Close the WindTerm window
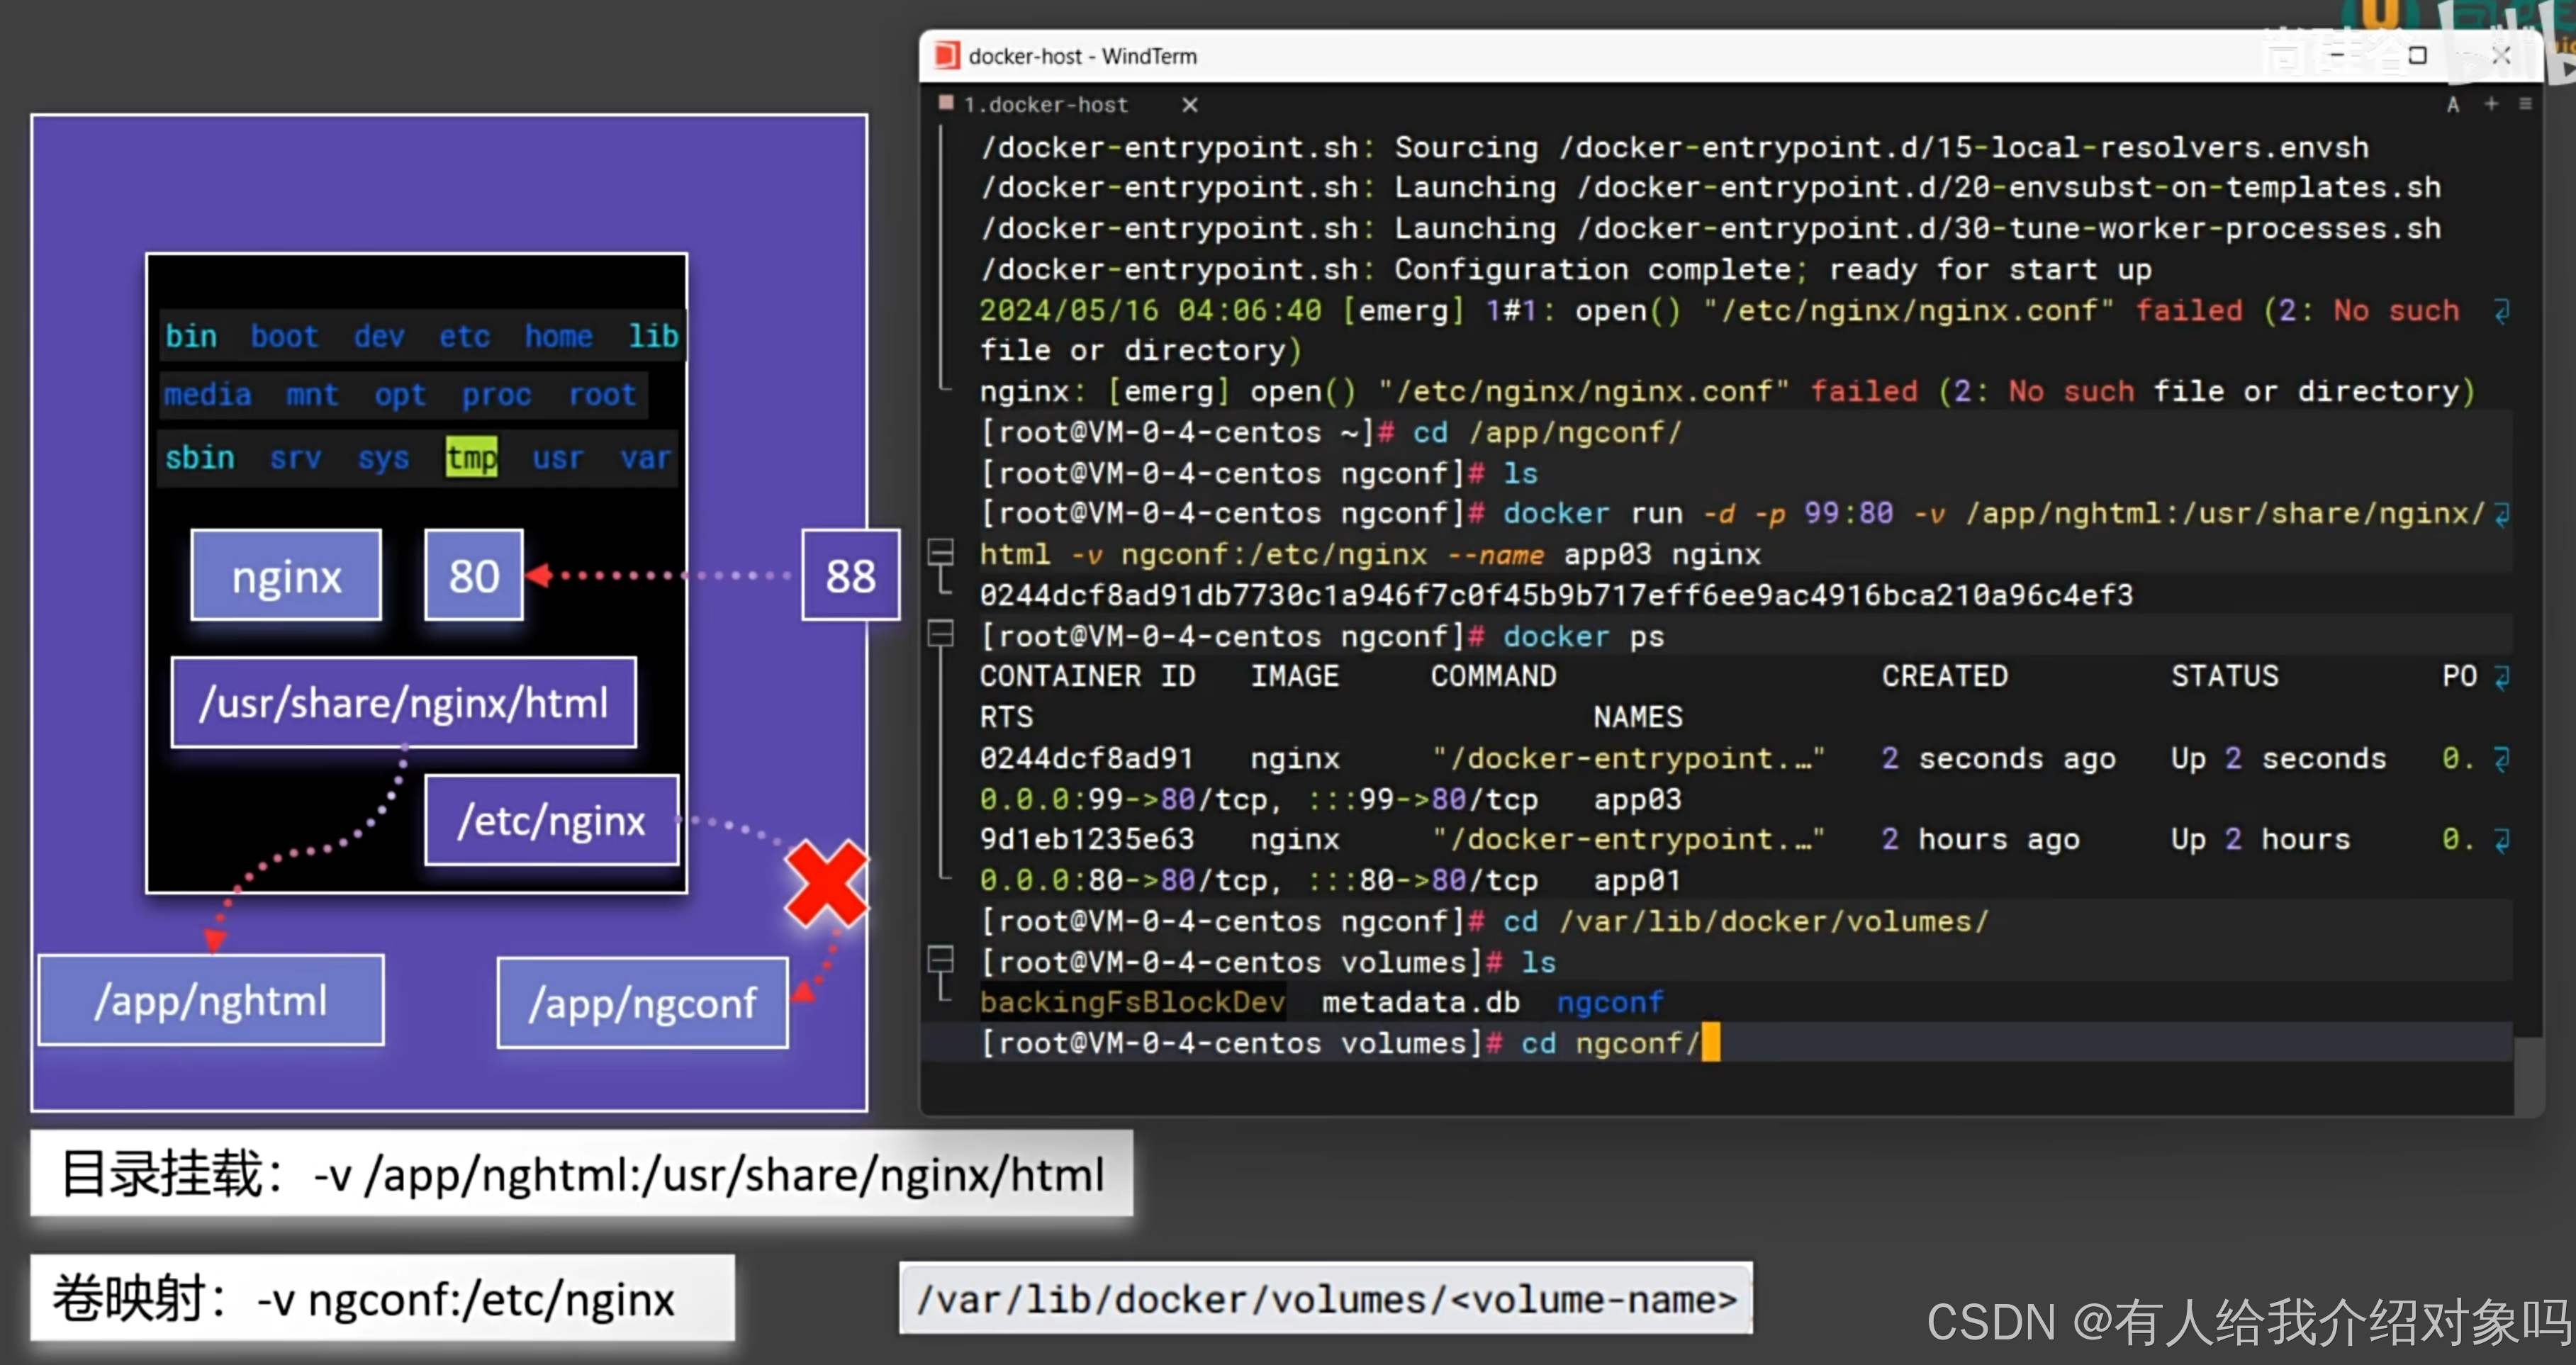The height and width of the screenshot is (1365, 2576). pyautogui.click(x=2501, y=55)
